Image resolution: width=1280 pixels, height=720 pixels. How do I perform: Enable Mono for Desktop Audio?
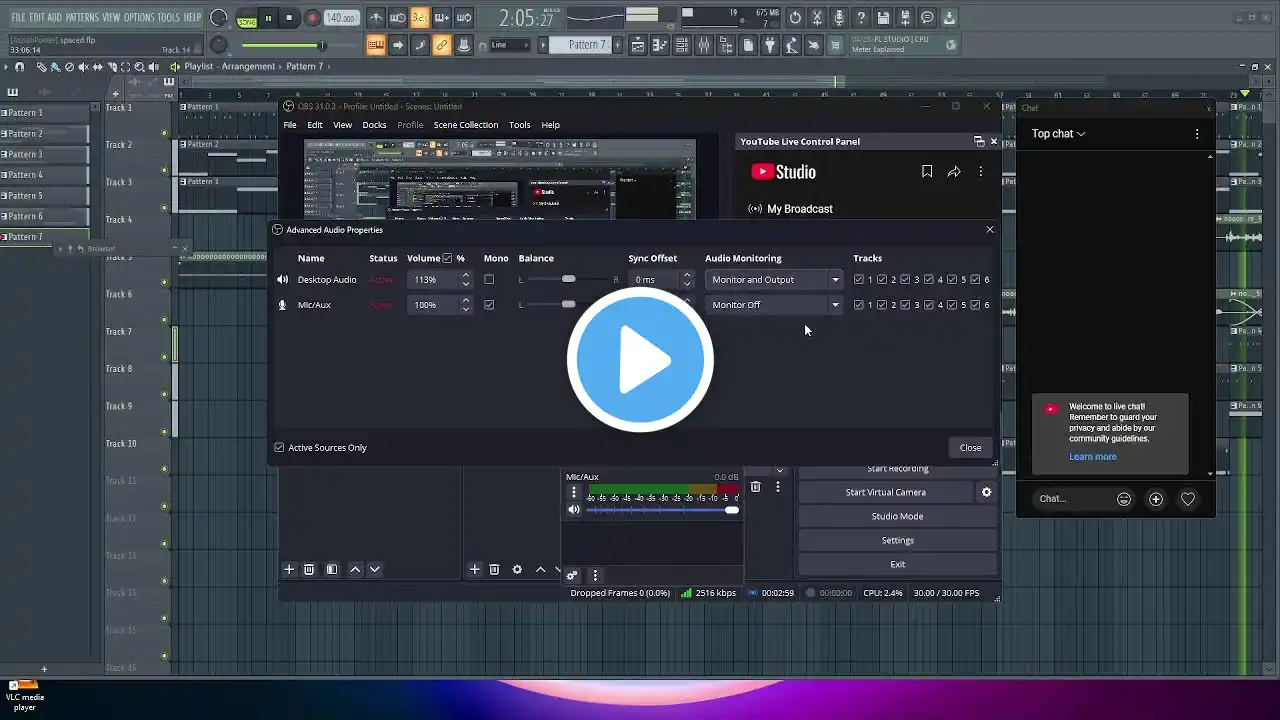[489, 280]
